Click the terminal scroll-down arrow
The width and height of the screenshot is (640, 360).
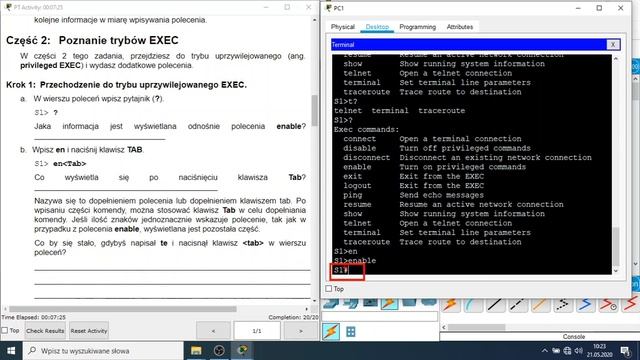[x=616, y=271]
